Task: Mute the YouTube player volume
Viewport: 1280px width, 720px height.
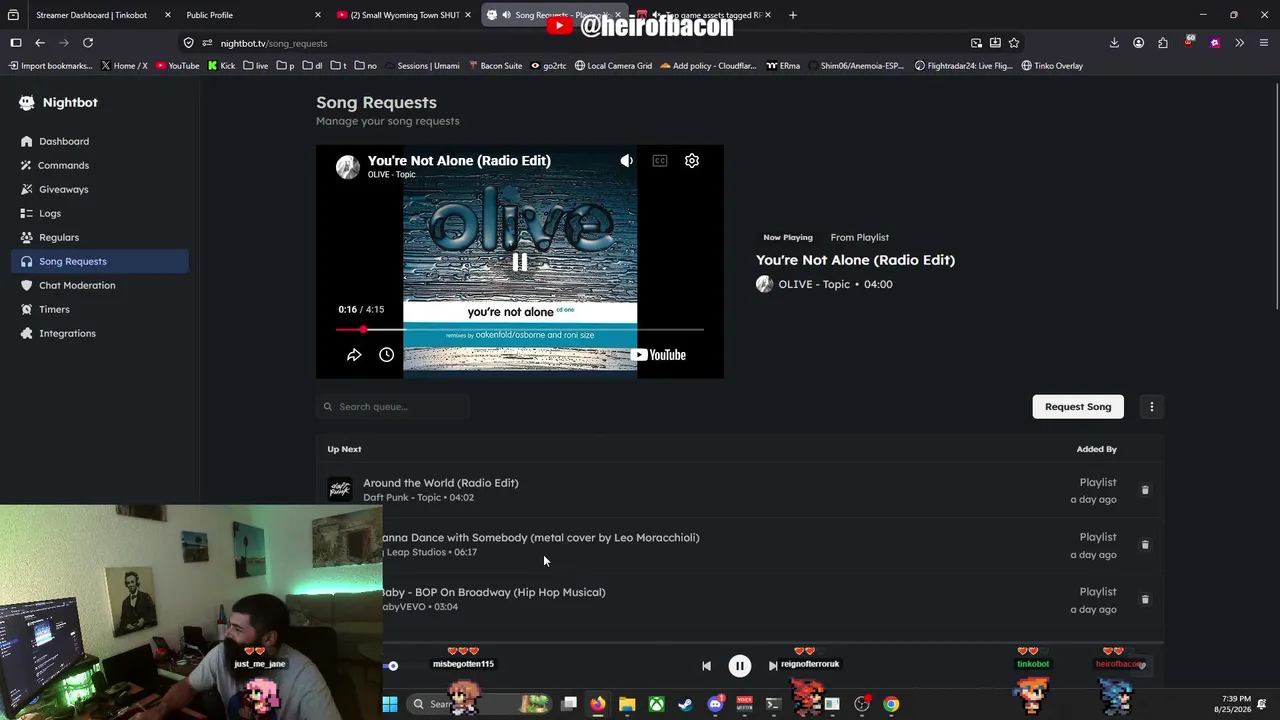Action: click(626, 160)
